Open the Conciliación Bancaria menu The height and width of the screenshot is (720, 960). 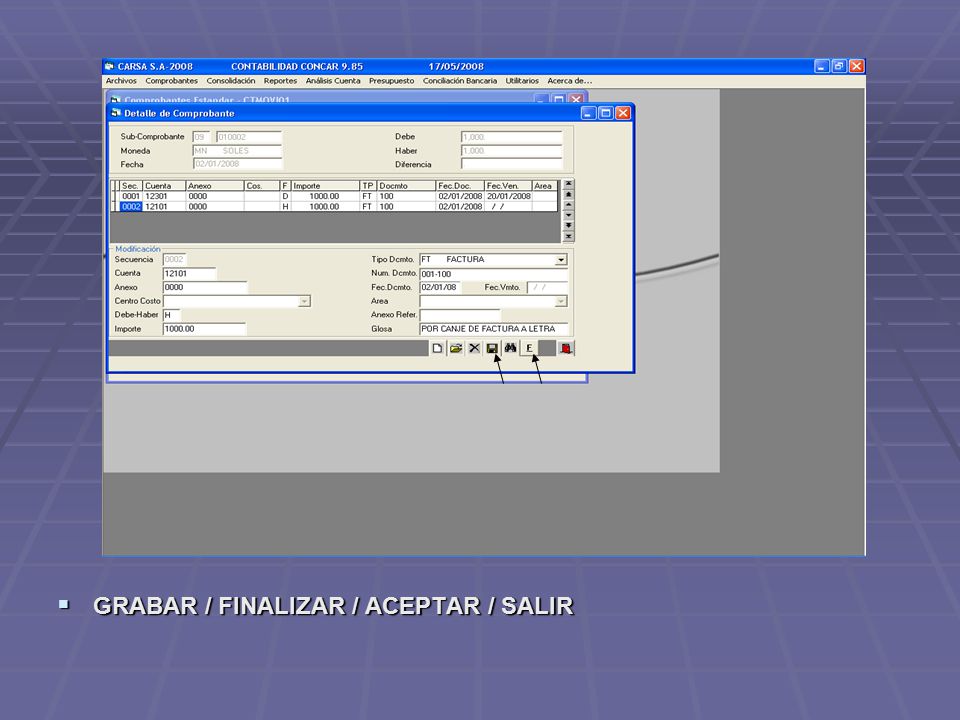[x=460, y=81]
